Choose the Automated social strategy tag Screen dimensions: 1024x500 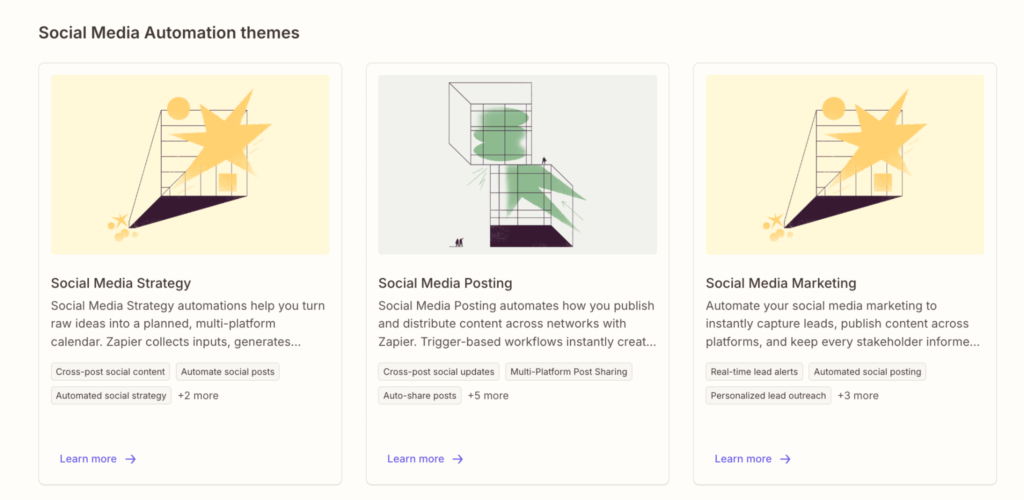111,396
